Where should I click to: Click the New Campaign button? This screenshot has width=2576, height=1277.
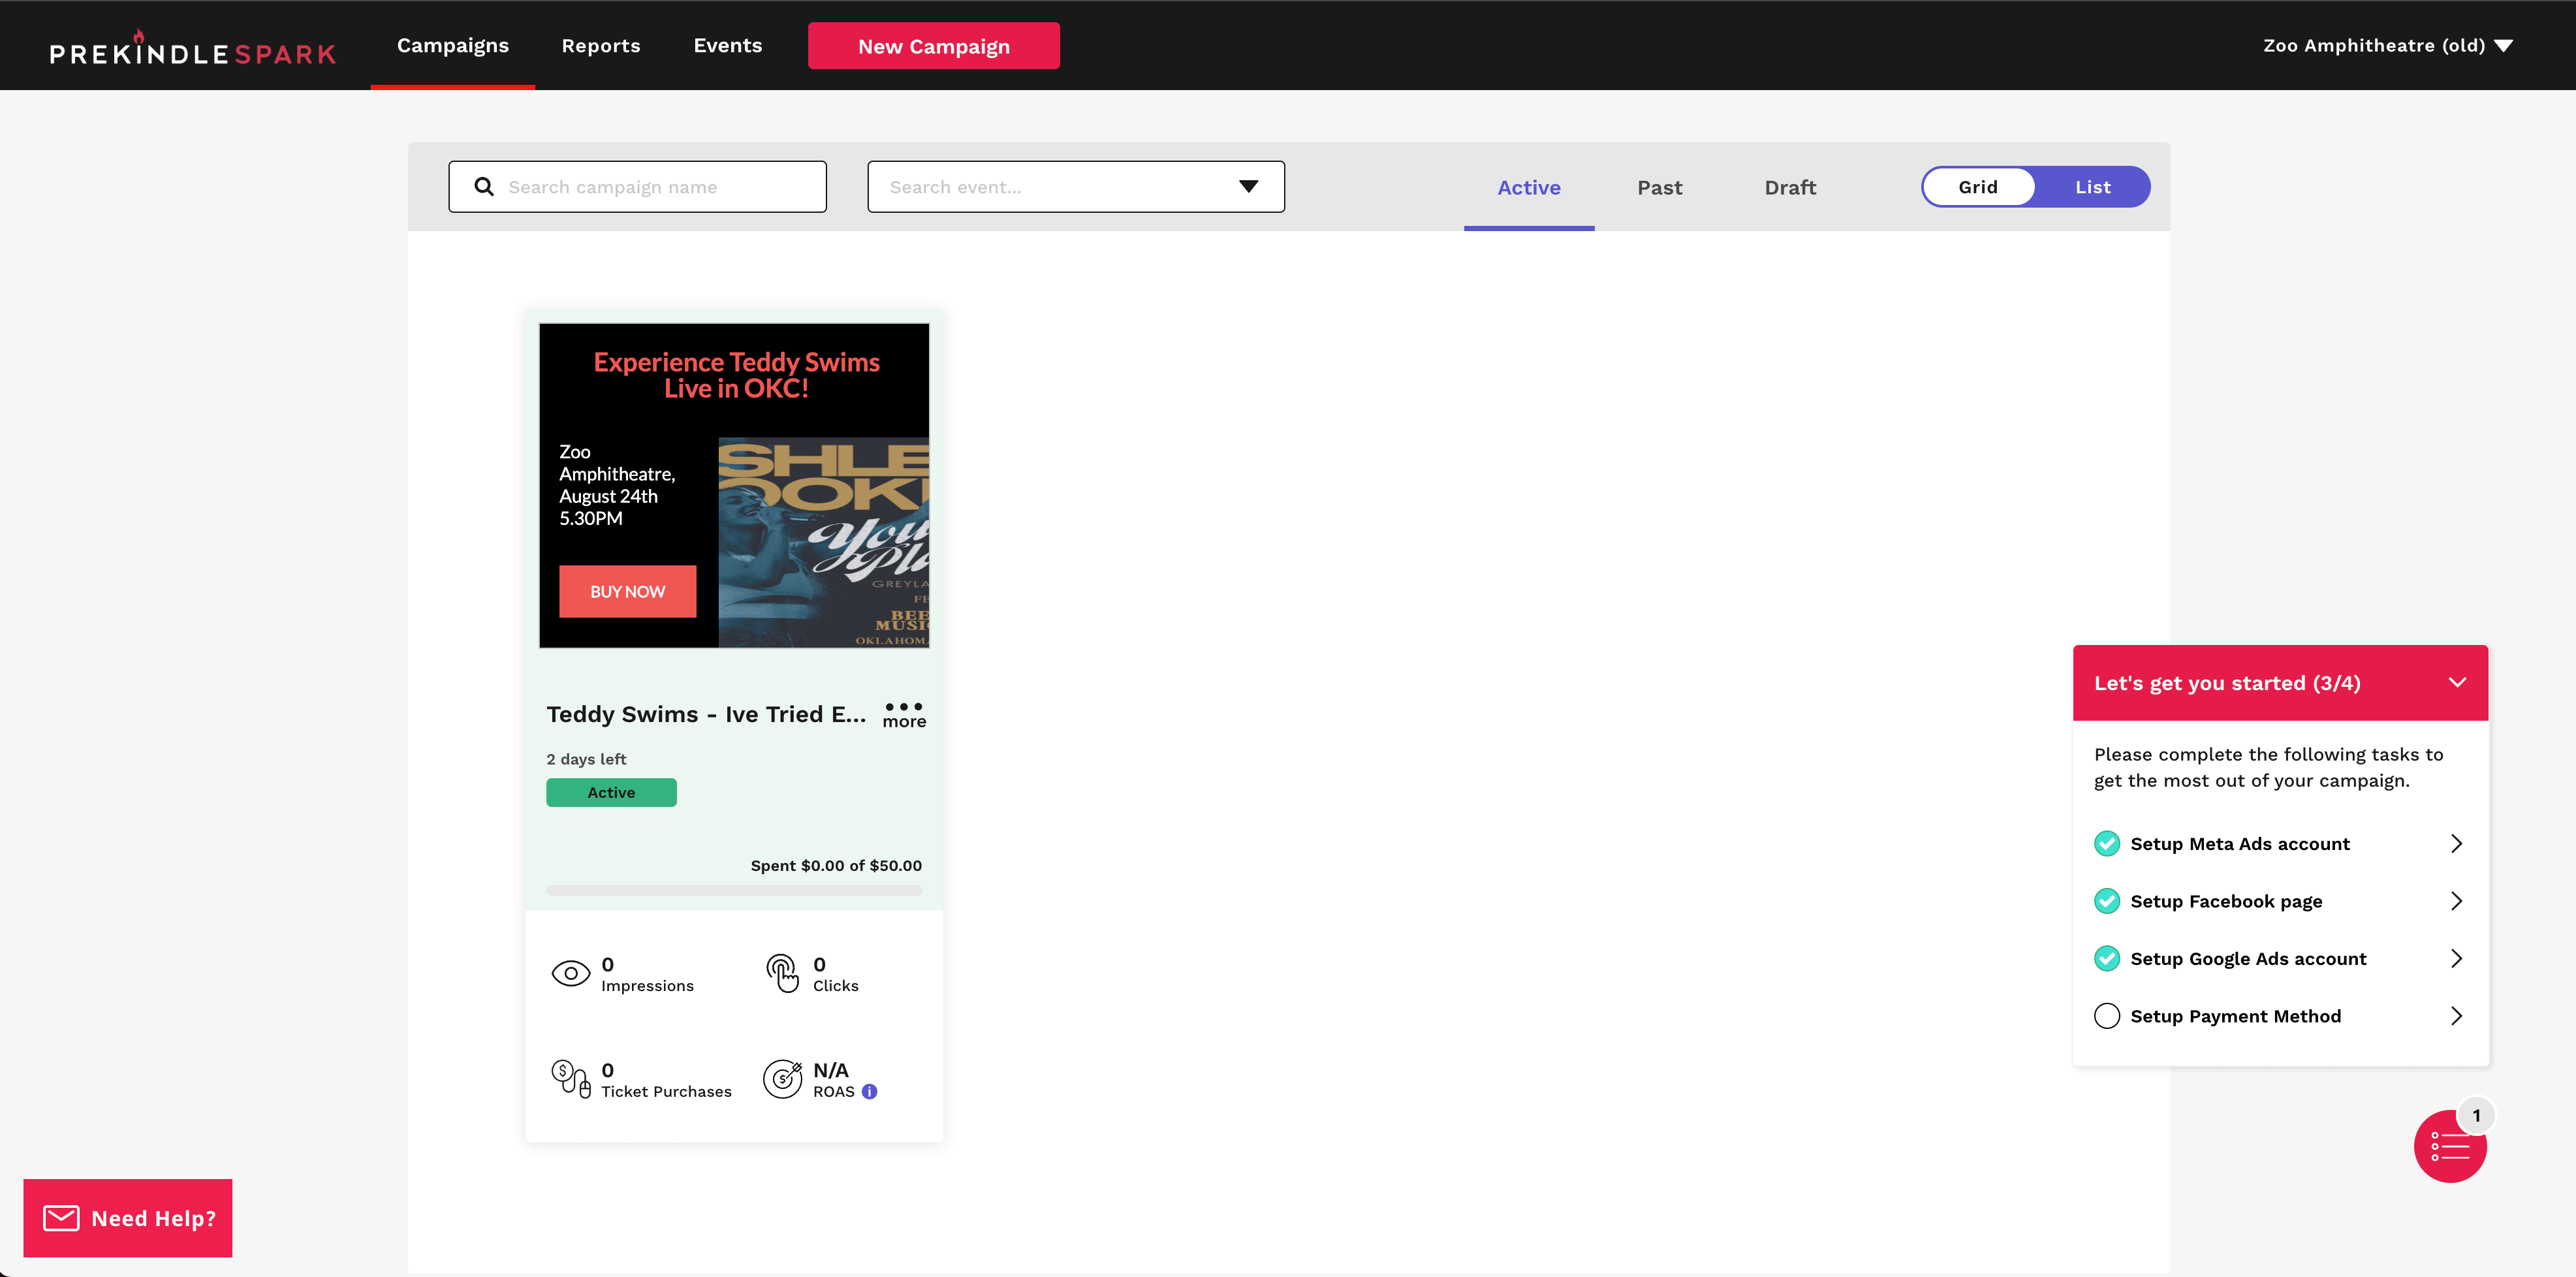click(x=933, y=46)
